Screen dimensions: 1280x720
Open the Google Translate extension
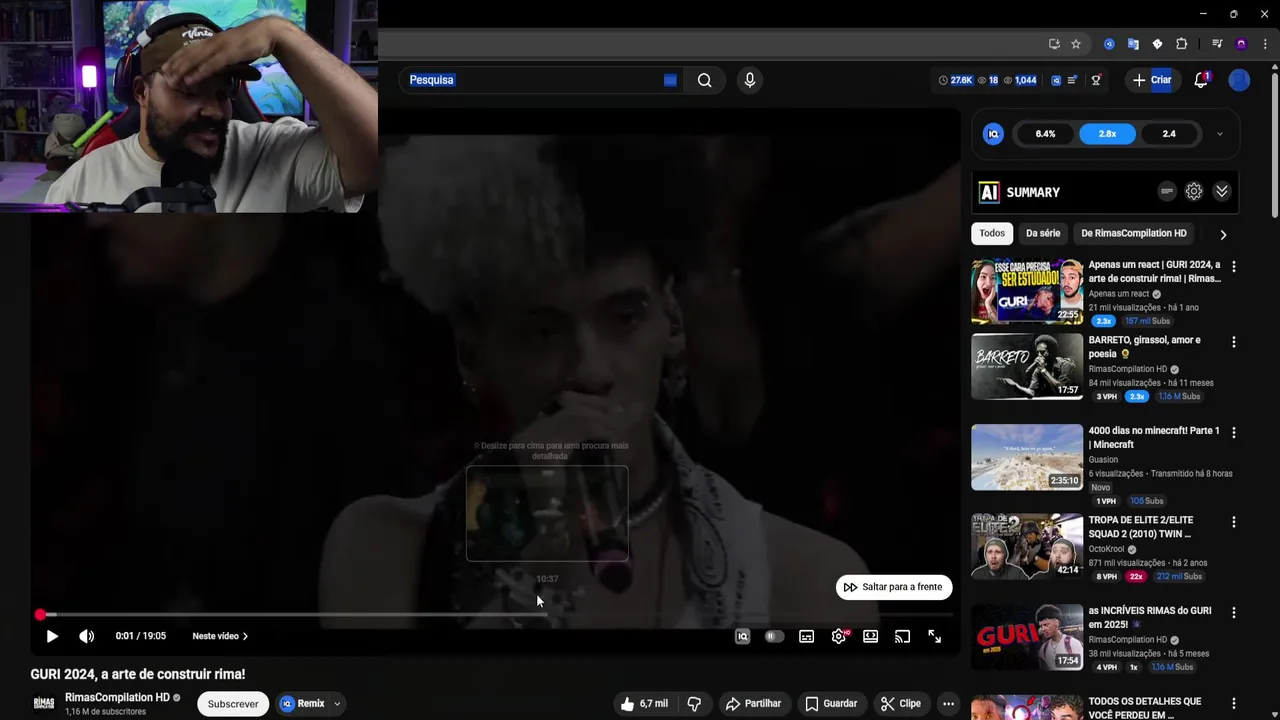pos(1133,44)
